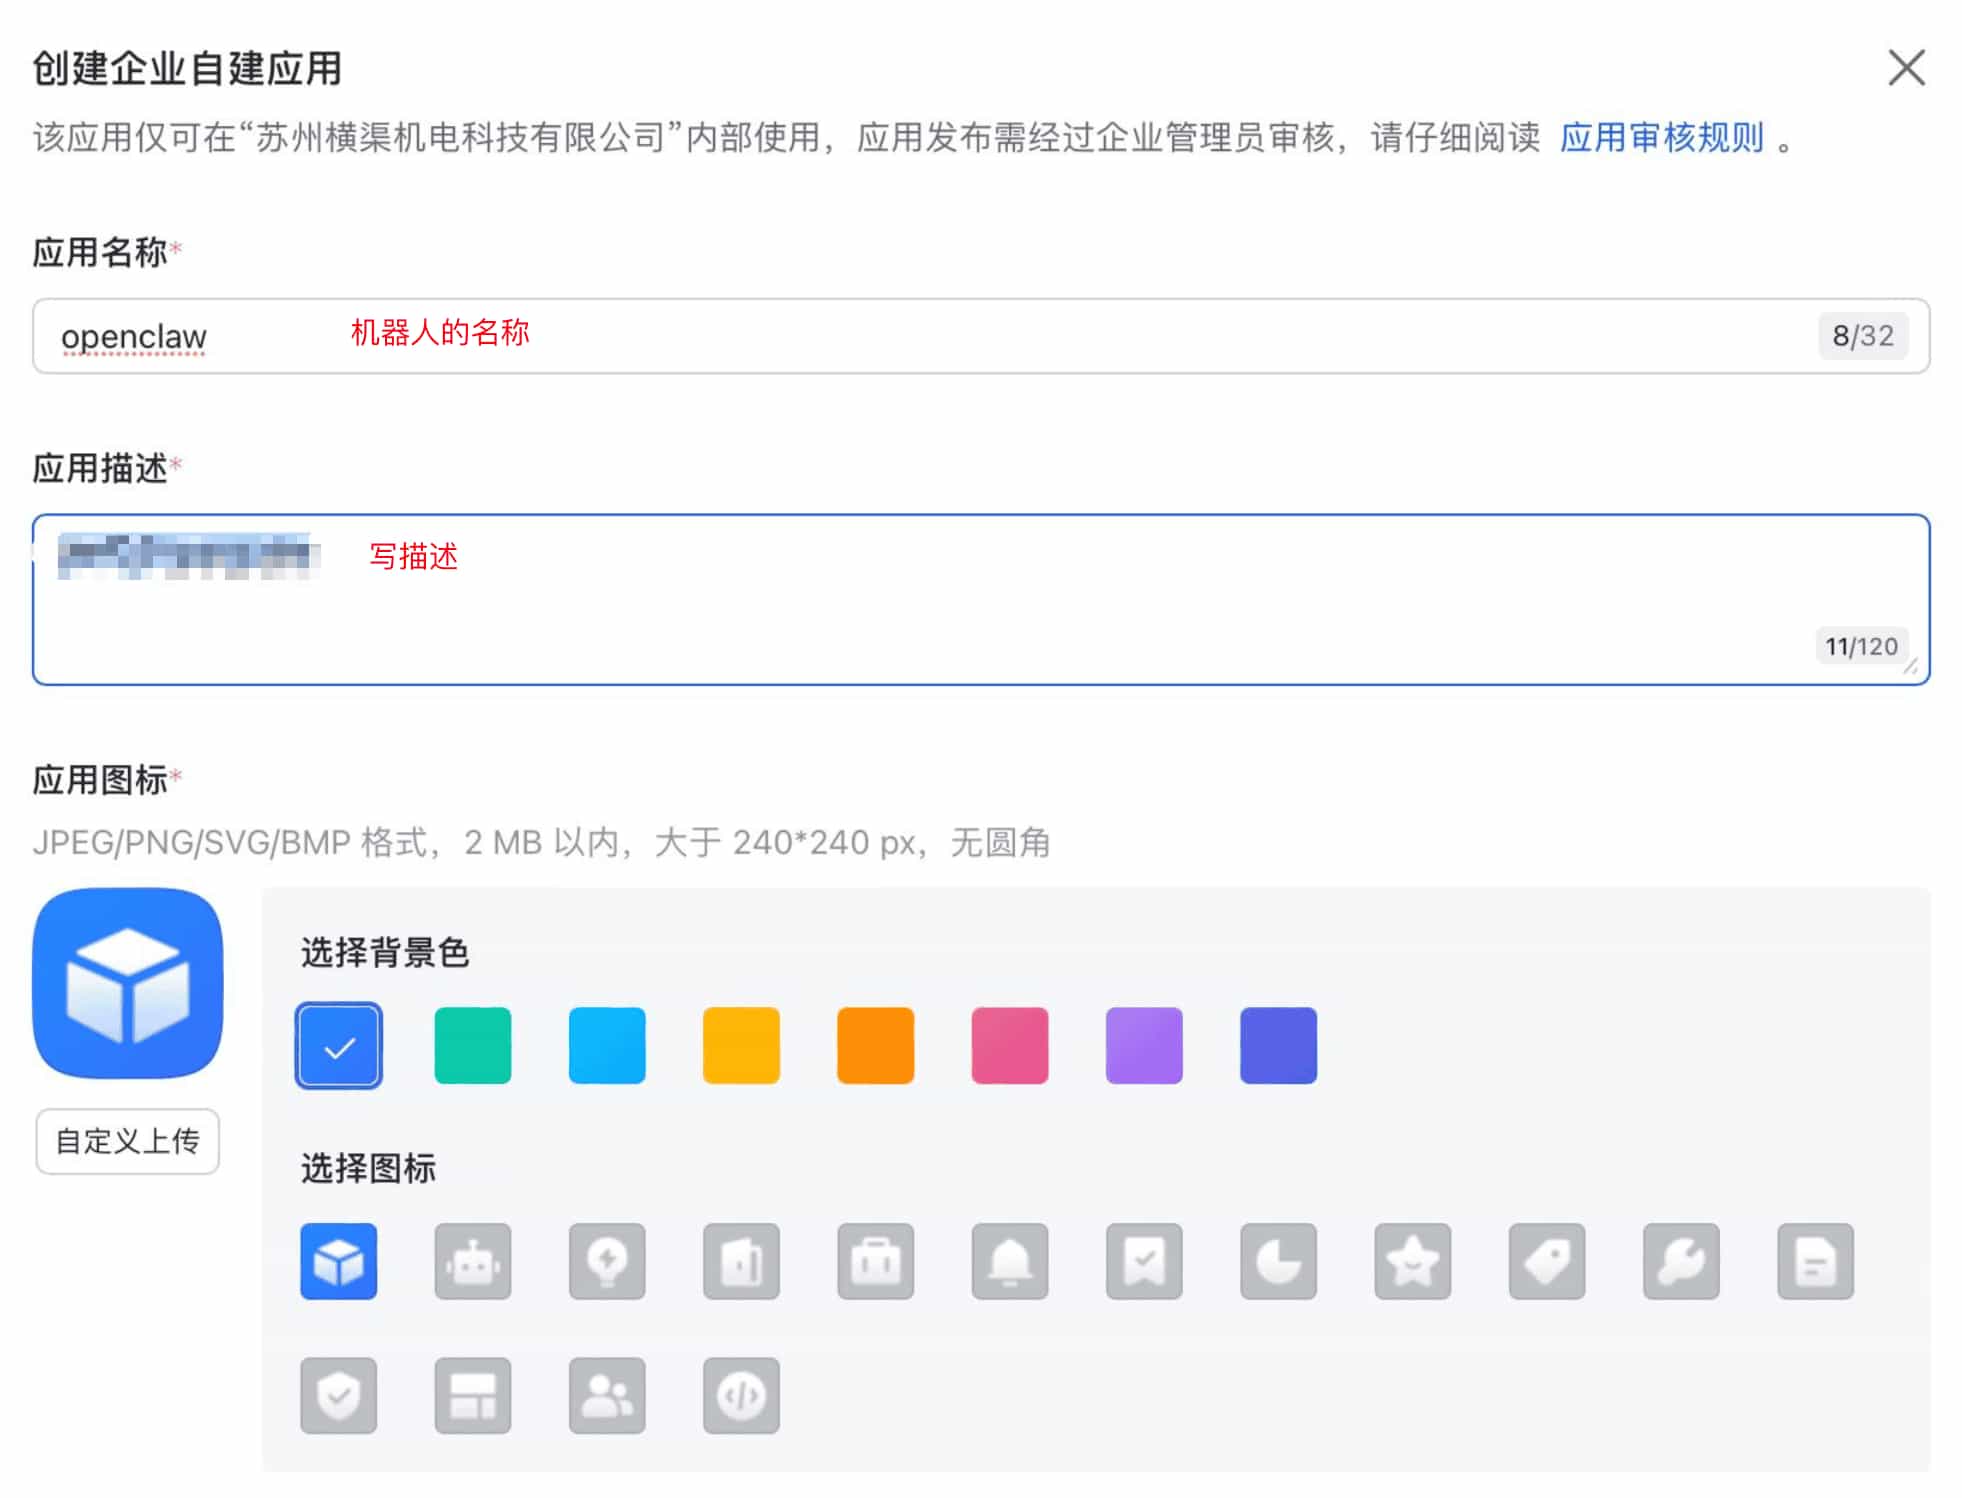Pick the briefcase icon option
The image size is (1962, 1498).
point(875,1261)
